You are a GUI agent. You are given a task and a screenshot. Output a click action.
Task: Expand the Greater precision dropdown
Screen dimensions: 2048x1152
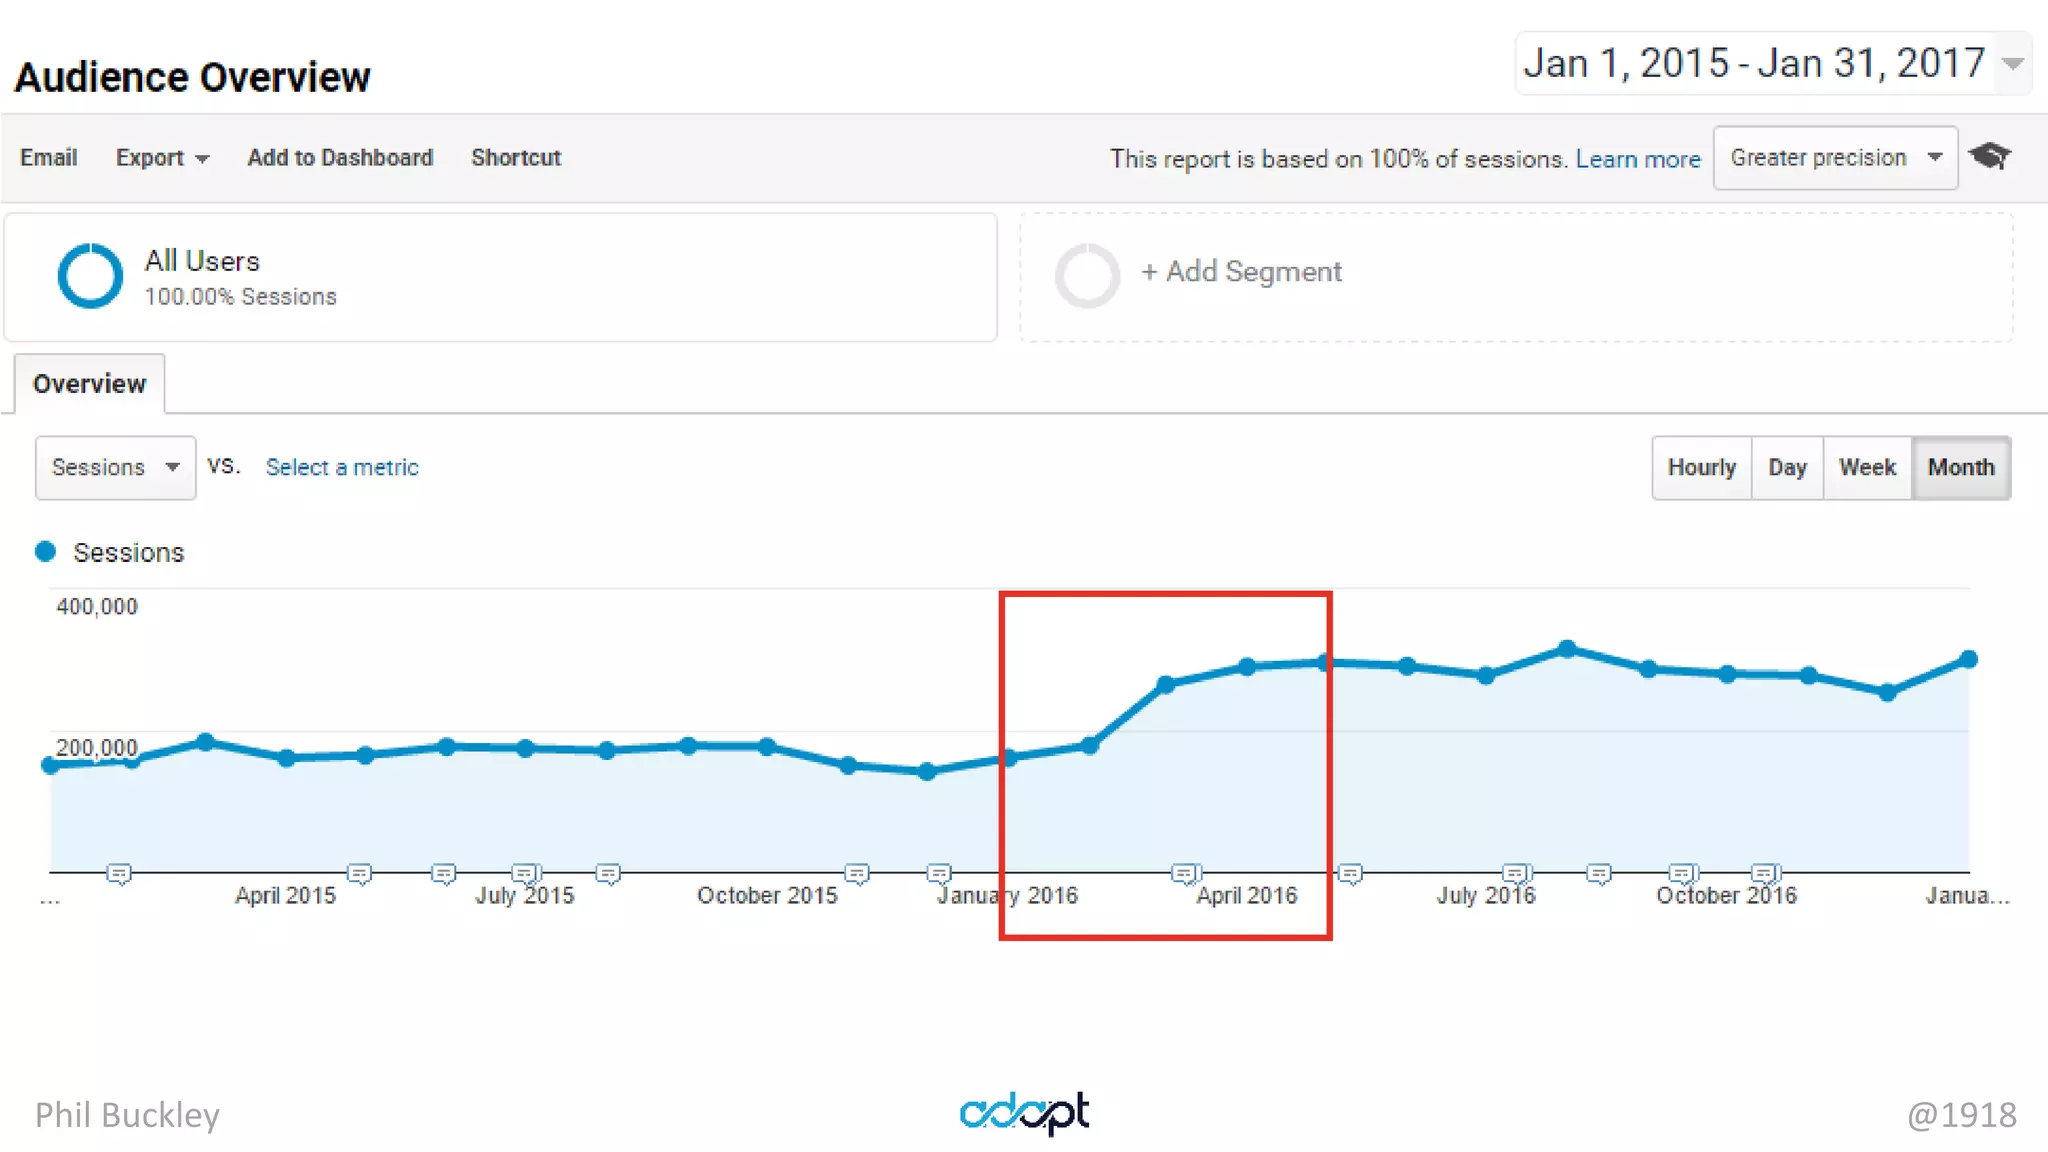pyautogui.click(x=1834, y=157)
